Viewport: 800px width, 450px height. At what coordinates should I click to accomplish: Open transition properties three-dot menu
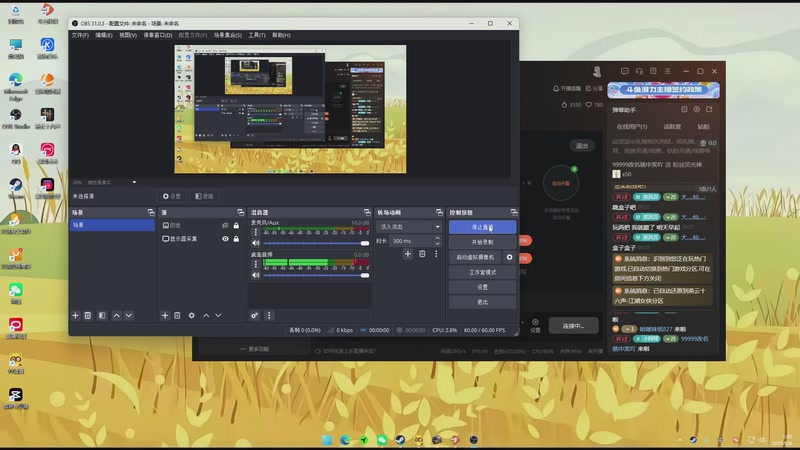point(436,254)
